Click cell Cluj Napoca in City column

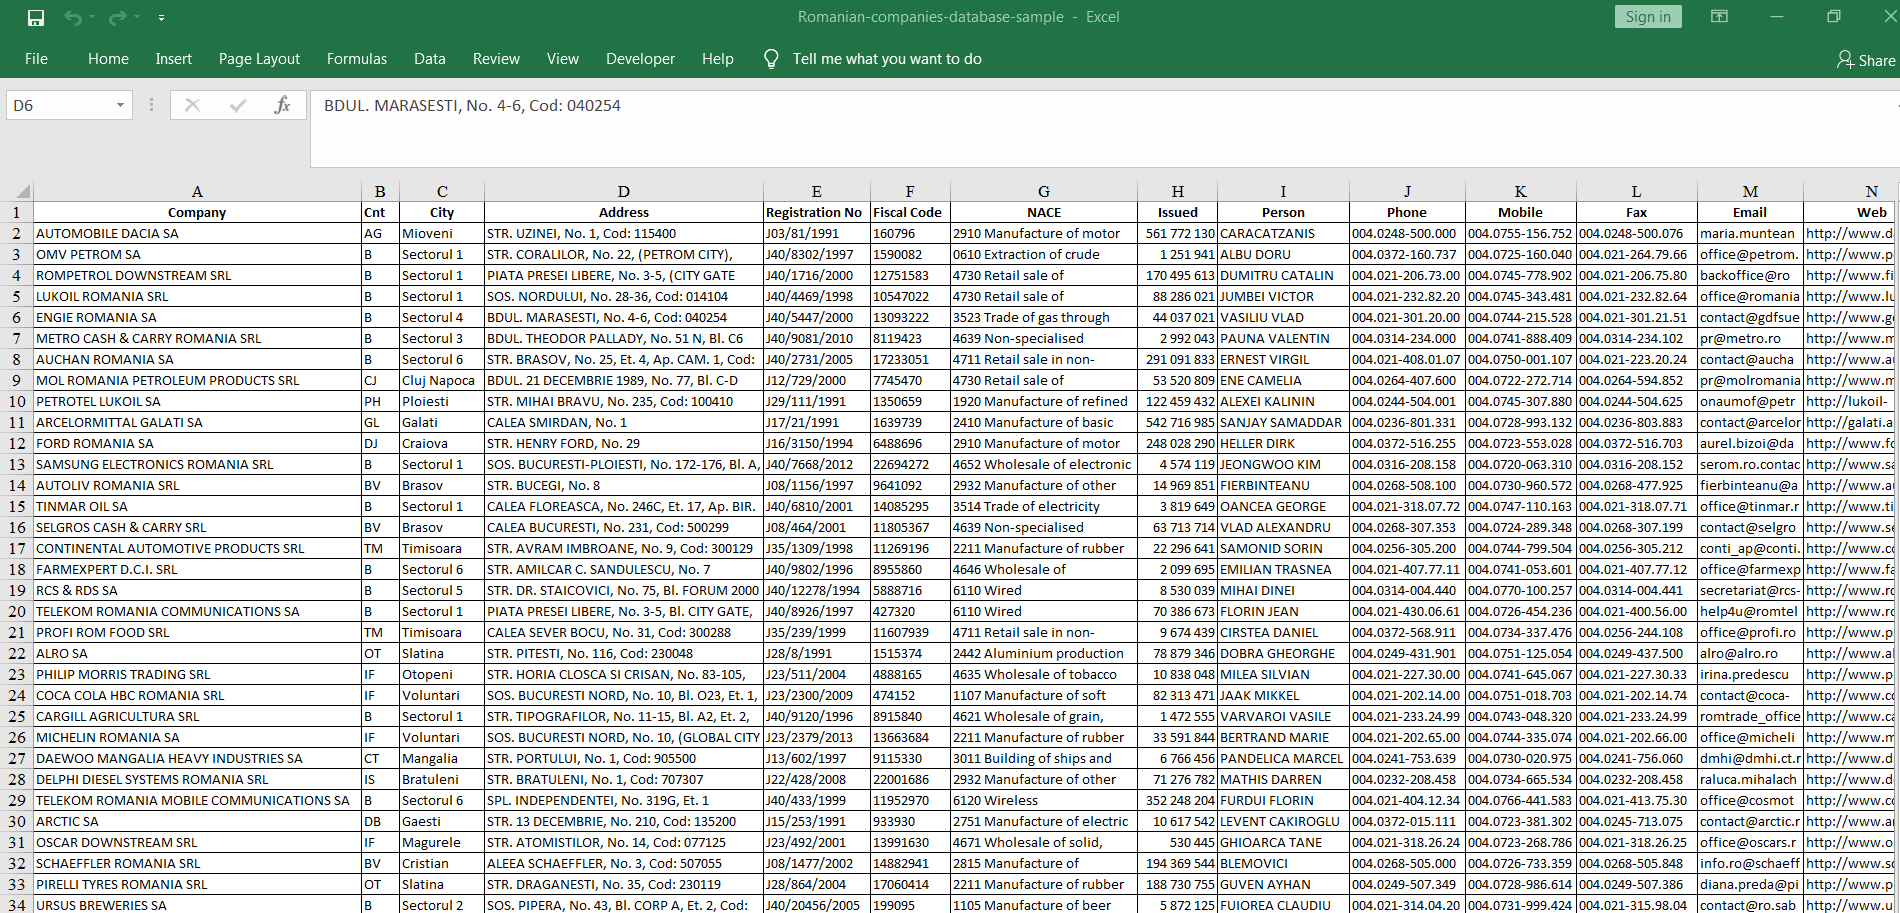(x=442, y=380)
